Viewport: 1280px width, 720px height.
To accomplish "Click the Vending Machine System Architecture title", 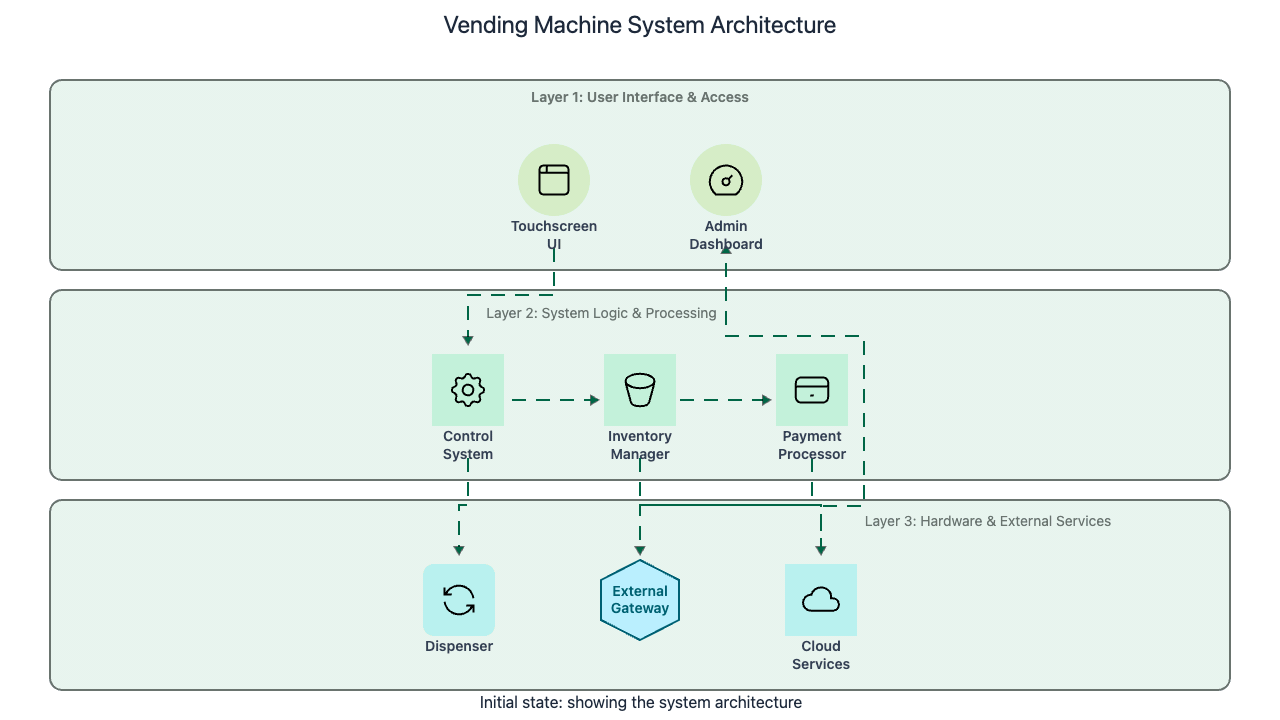I will [640, 25].
